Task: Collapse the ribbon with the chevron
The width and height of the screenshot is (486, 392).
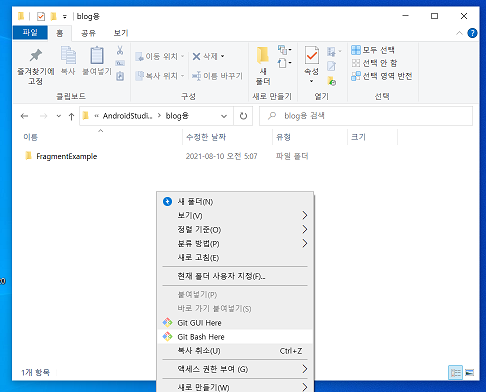Action: [459, 33]
